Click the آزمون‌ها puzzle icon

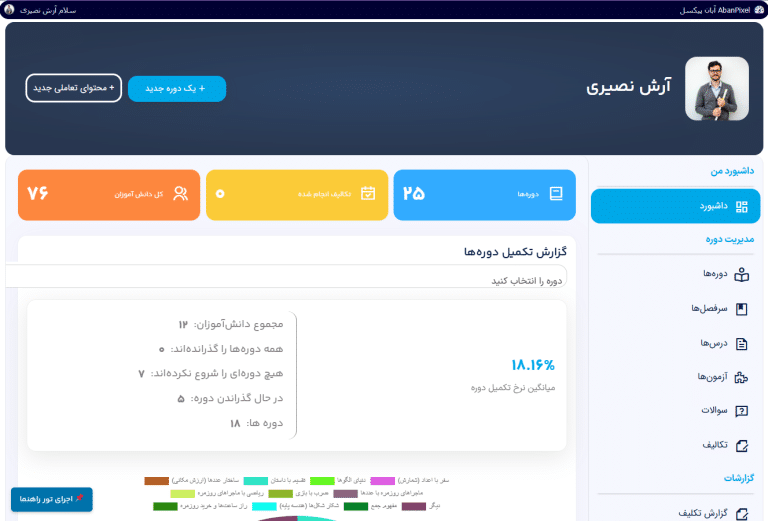(741, 378)
